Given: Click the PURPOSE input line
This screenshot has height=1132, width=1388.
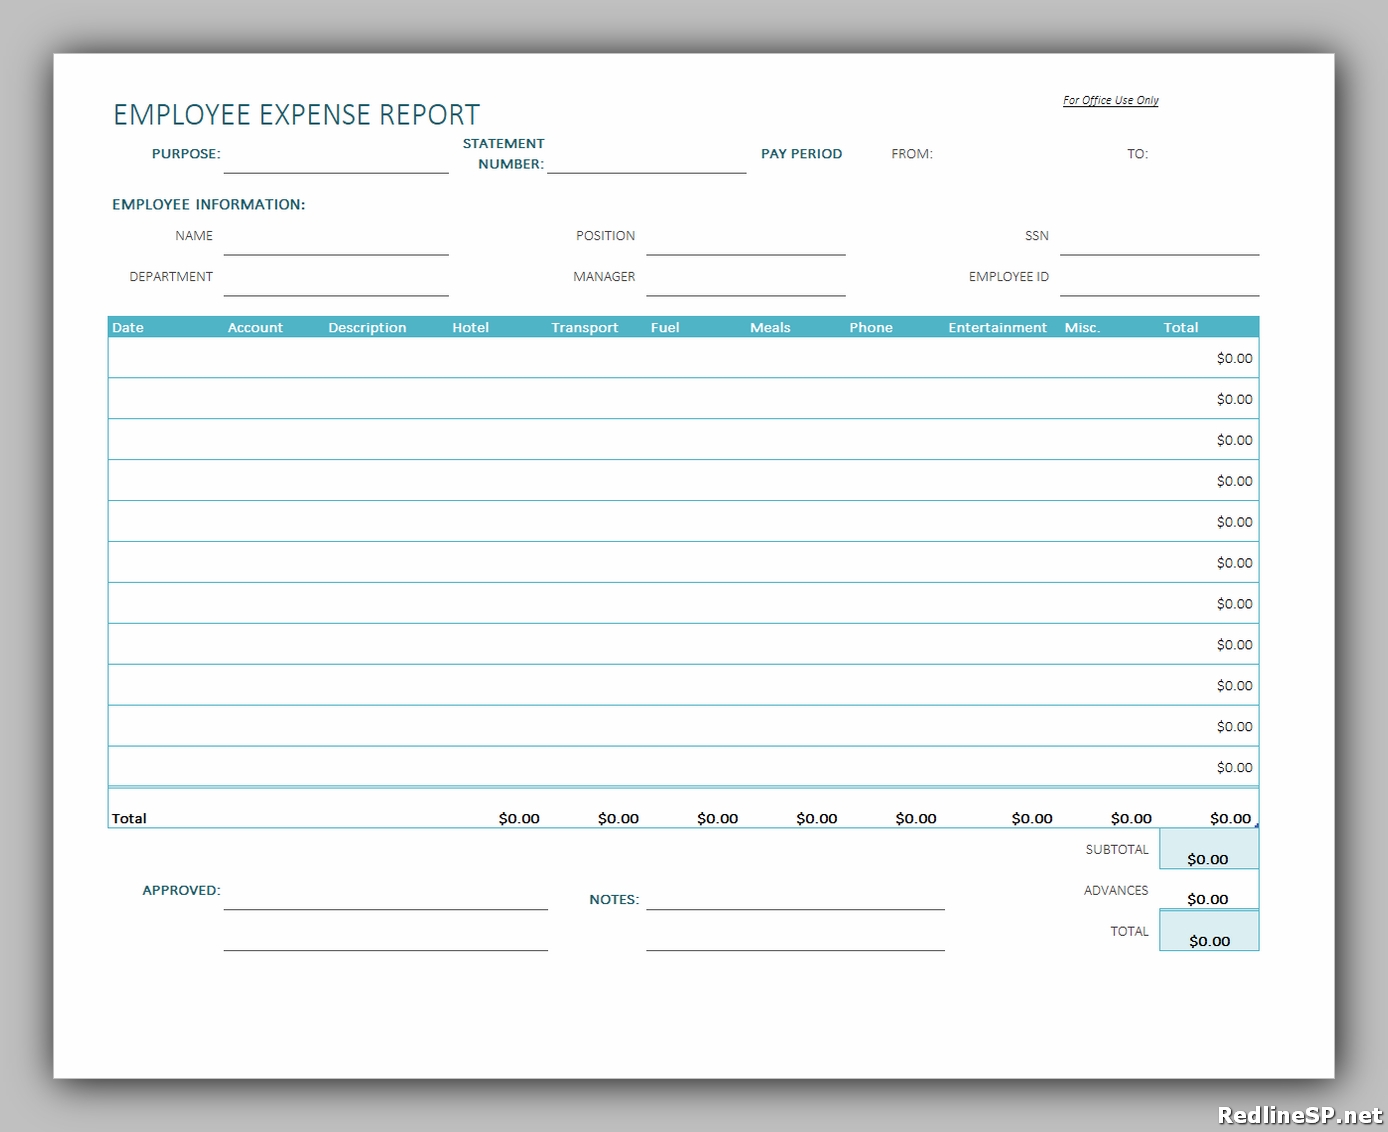Looking at the screenshot, I should [336, 168].
